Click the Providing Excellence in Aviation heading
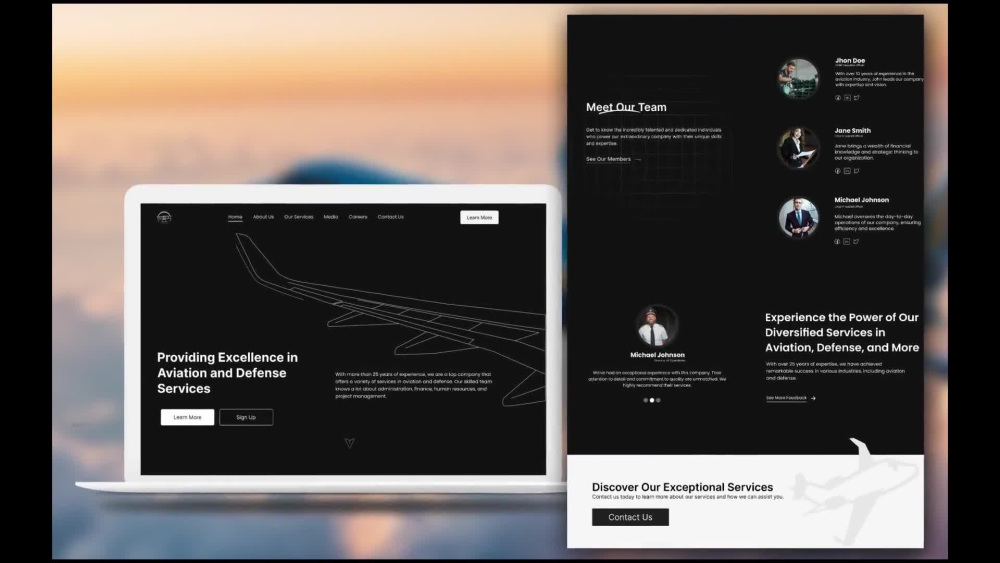The width and height of the screenshot is (1000, 563). 228,373
